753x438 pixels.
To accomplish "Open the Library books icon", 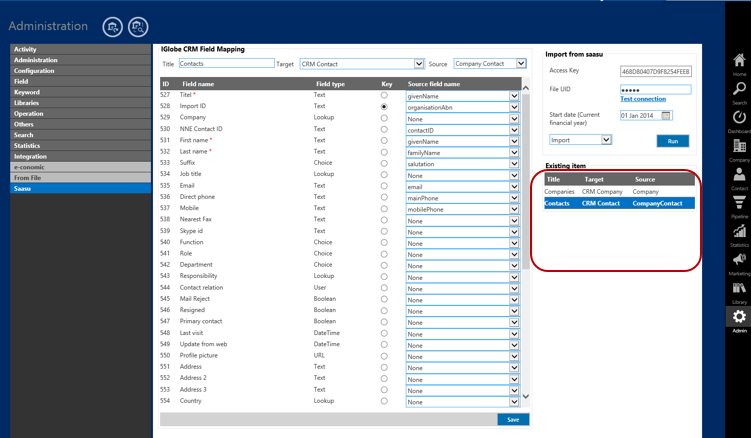I will point(739,288).
